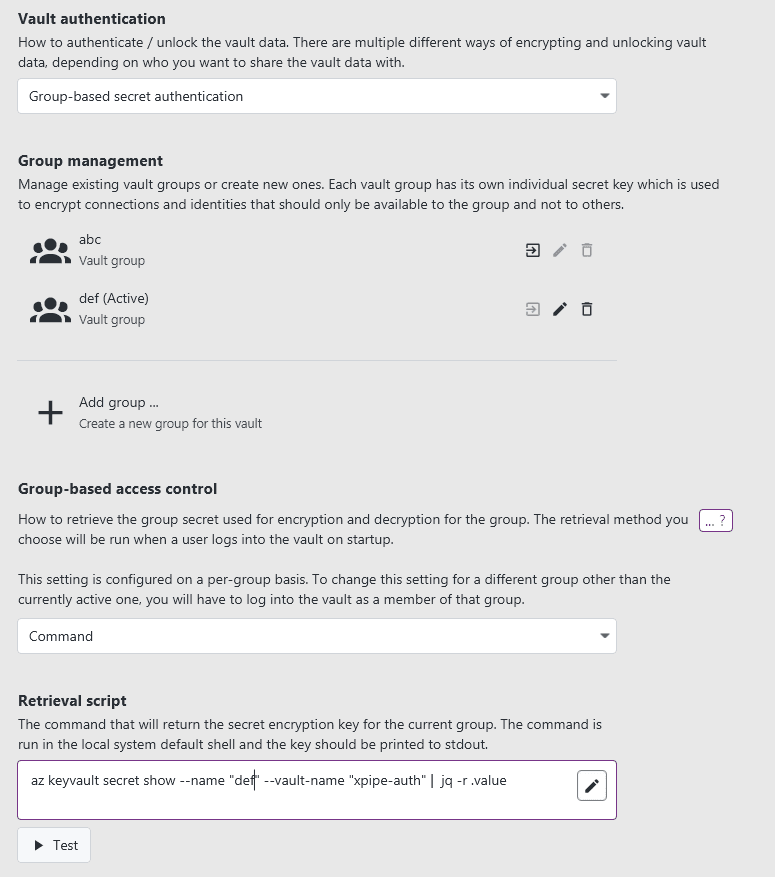
Task: Click the abc group people icon
Action: click(x=50, y=251)
